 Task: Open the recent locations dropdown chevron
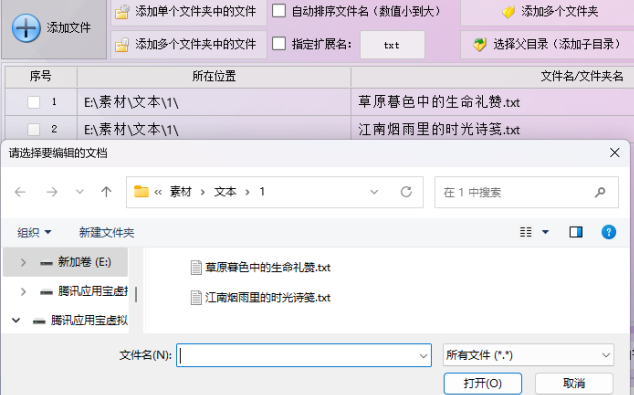[x=80, y=192]
